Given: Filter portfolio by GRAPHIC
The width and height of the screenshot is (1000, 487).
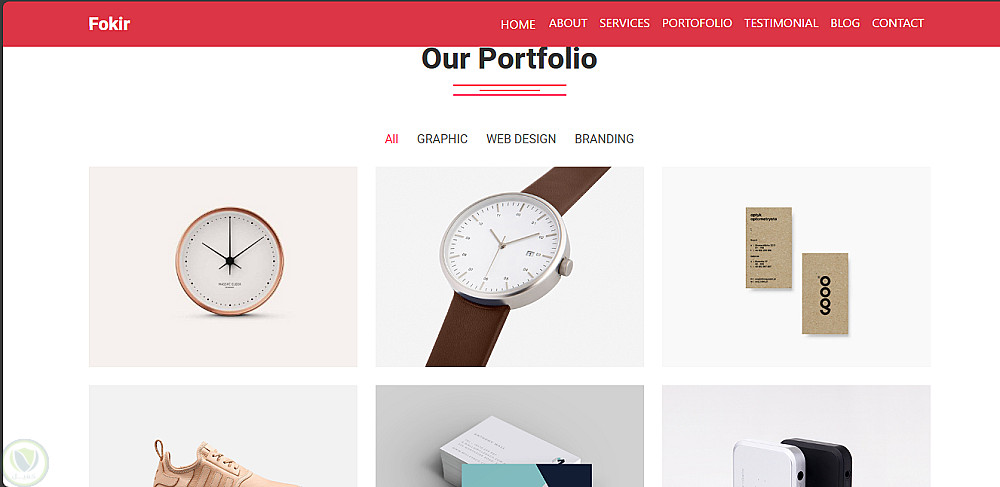Looking at the screenshot, I should (x=442, y=138).
